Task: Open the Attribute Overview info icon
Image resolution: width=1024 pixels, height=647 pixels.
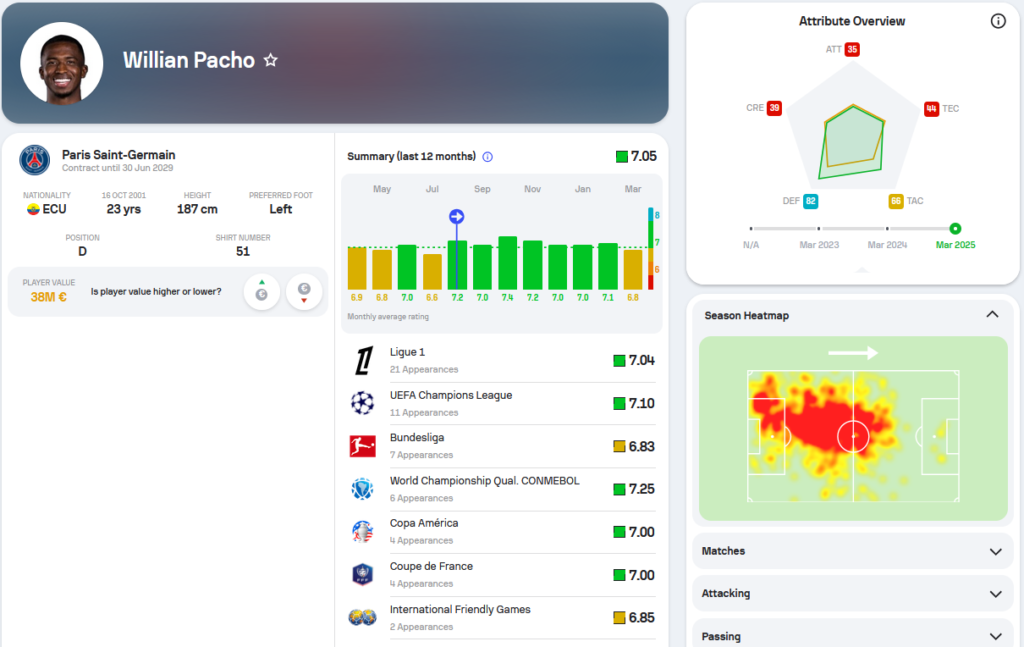Action: (x=997, y=21)
